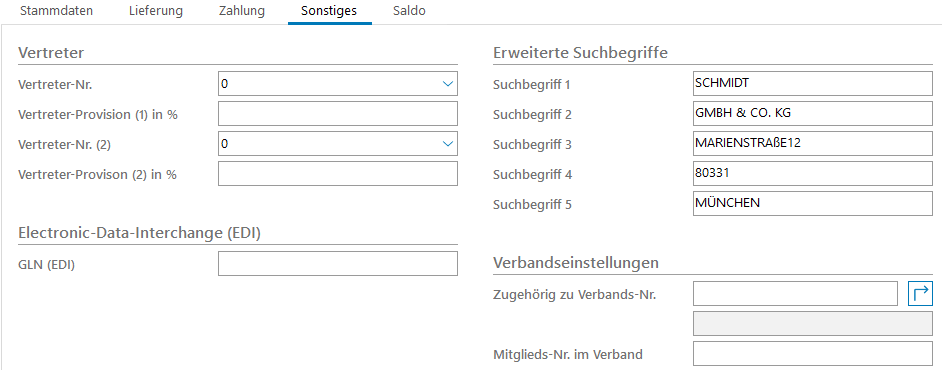Click the greyed-out field below Verbands-Nr.
The width and height of the screenshot is (942, 370).
(x=812, y=324)
